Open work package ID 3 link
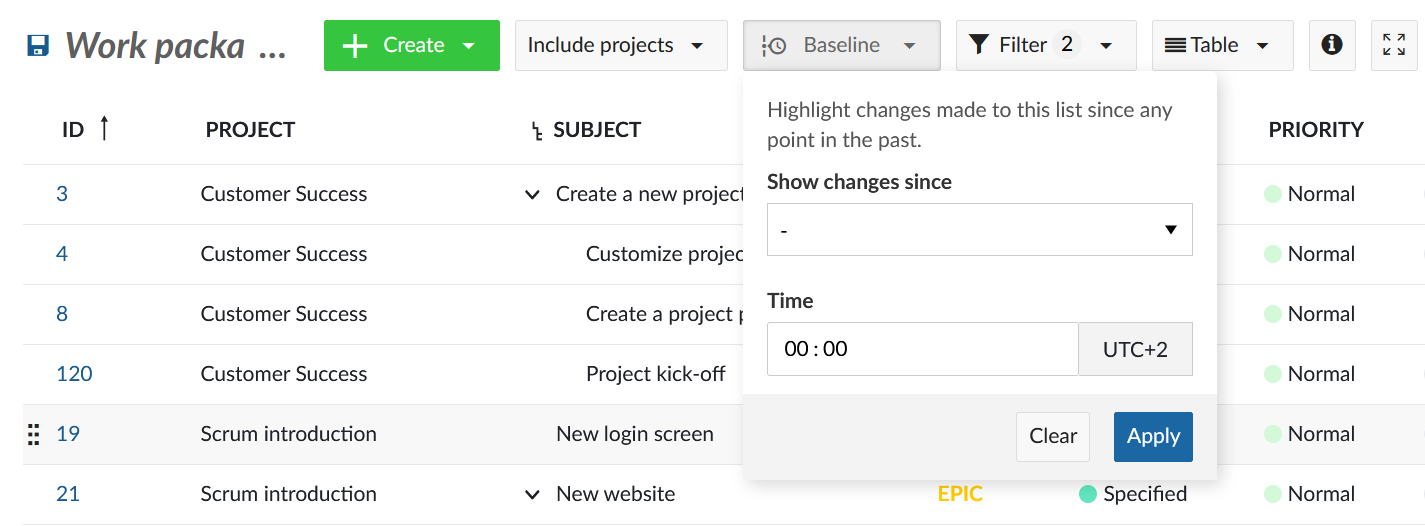 [62, 194]
